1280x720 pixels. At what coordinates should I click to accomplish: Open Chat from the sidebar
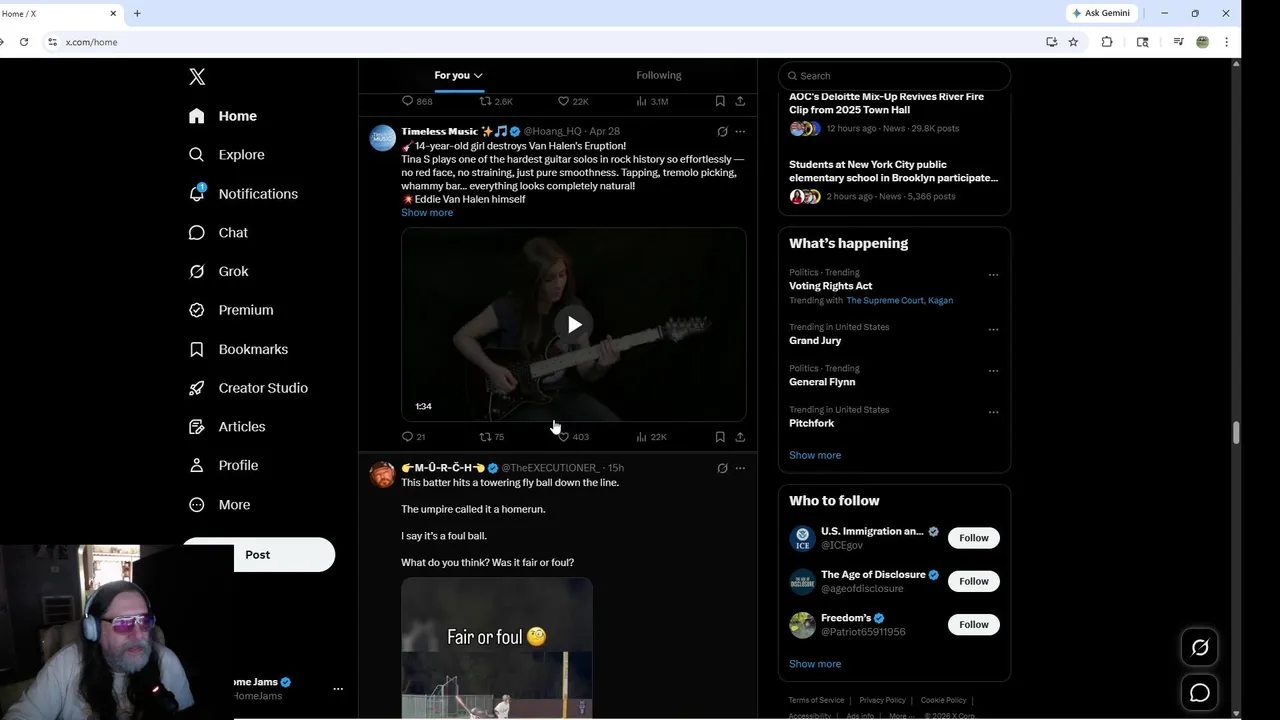(218, 233)
